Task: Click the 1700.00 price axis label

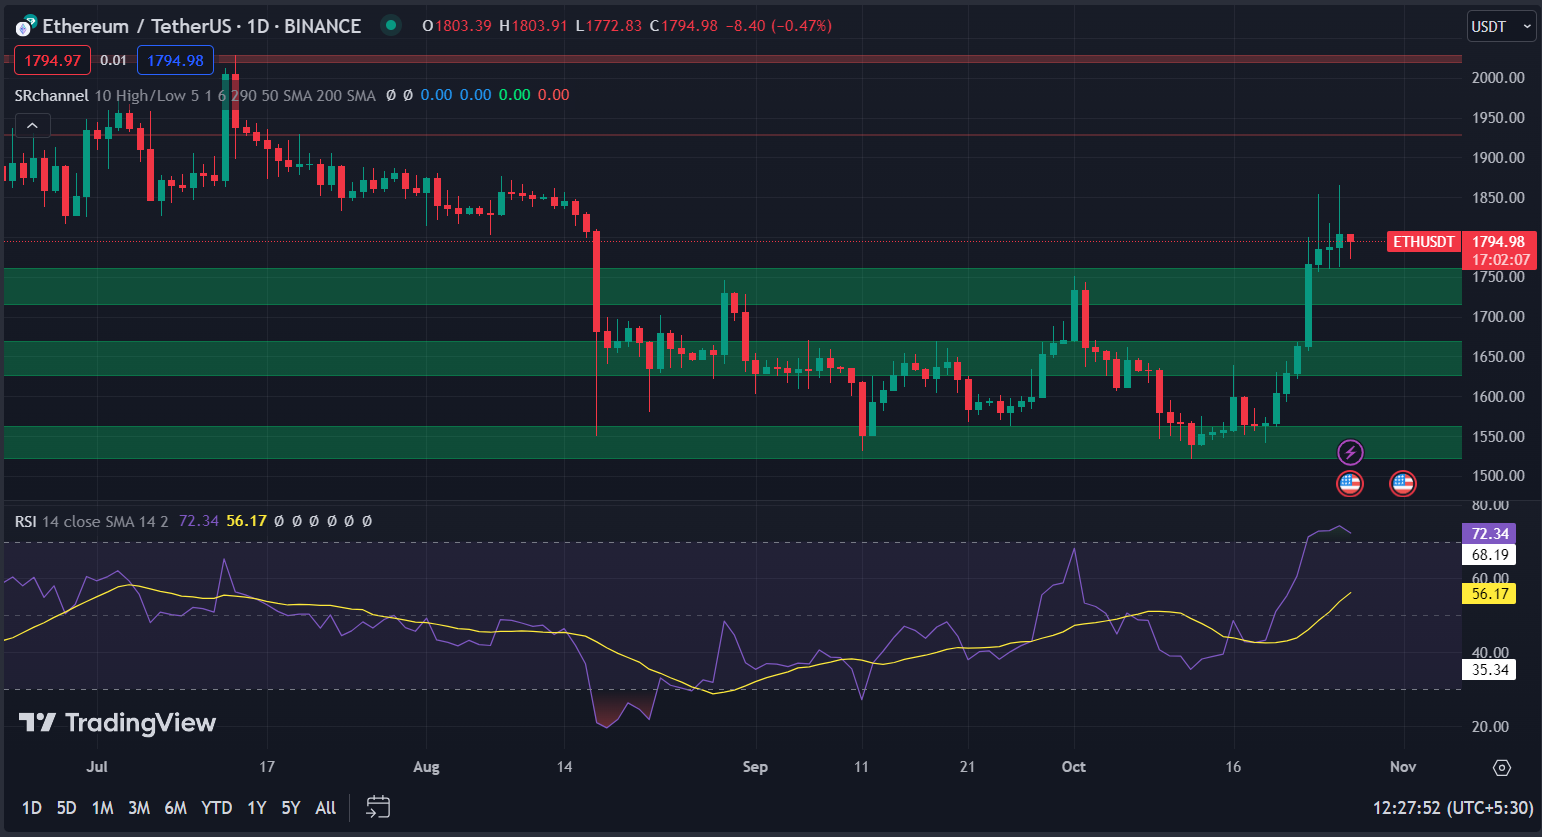Action: [1498, 317]
